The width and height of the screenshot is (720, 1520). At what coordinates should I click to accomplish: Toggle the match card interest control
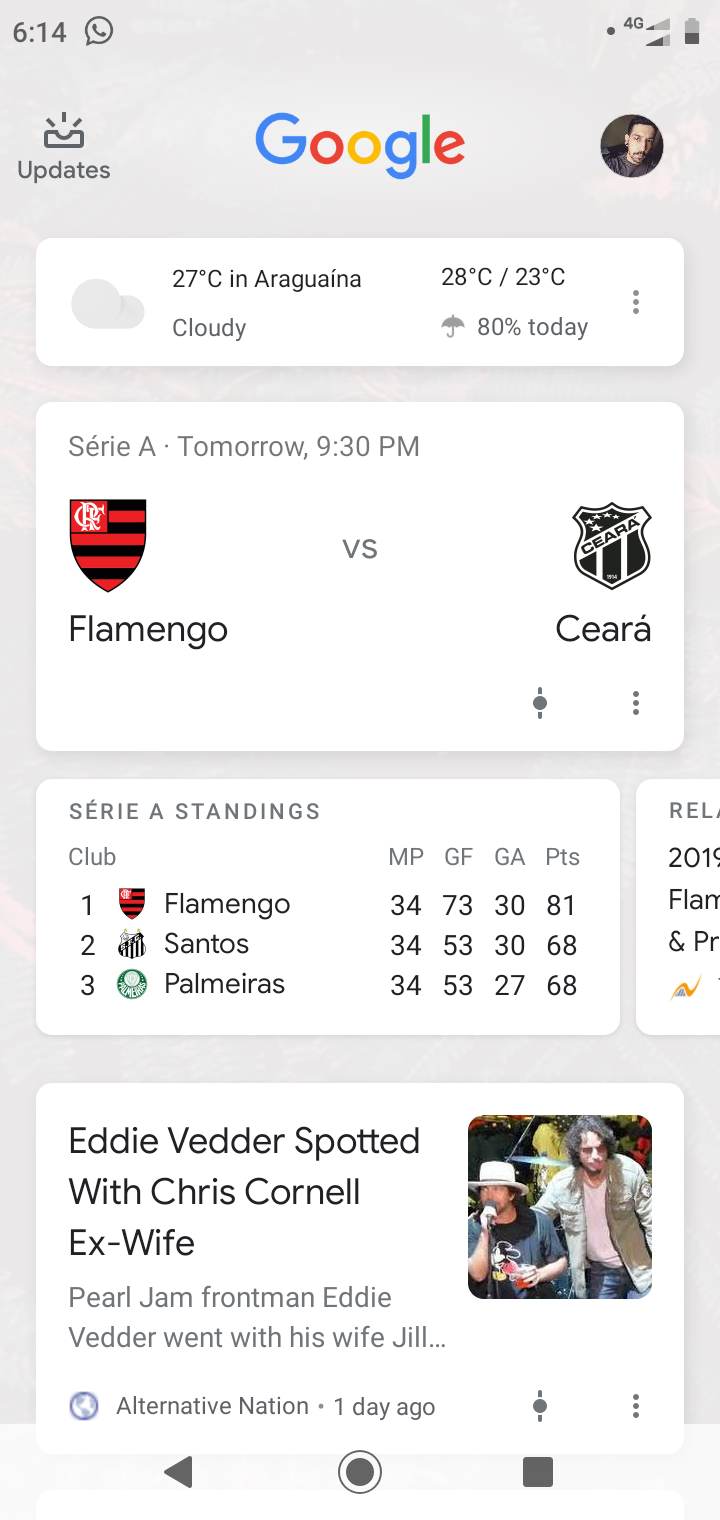pos(540,703)
